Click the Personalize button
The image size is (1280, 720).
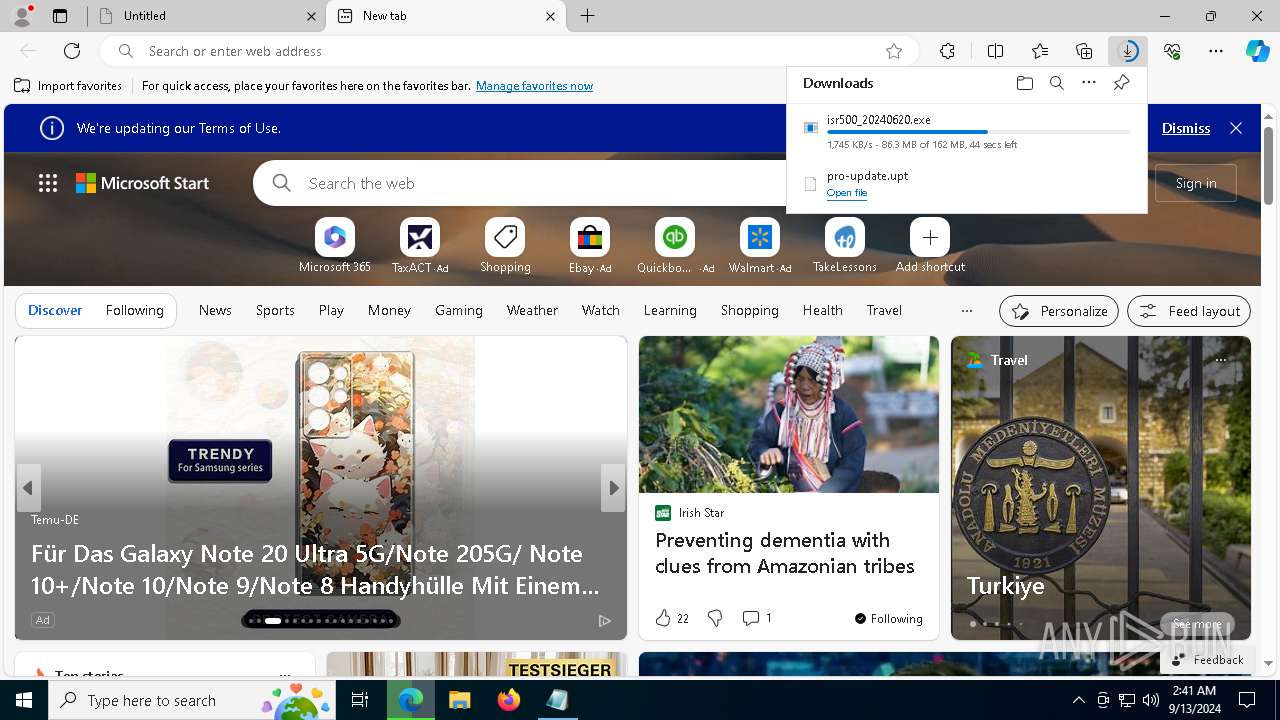[1059, 311]
